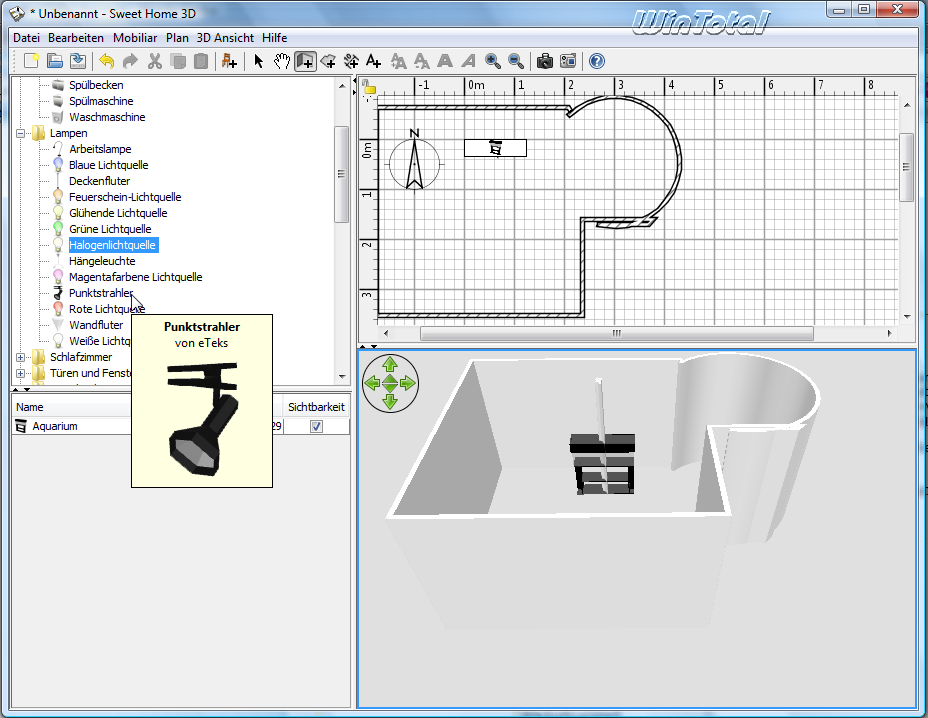Screen dimensions: 928x718
Task: Select the Add Text tool
Action: pos(373,61)
